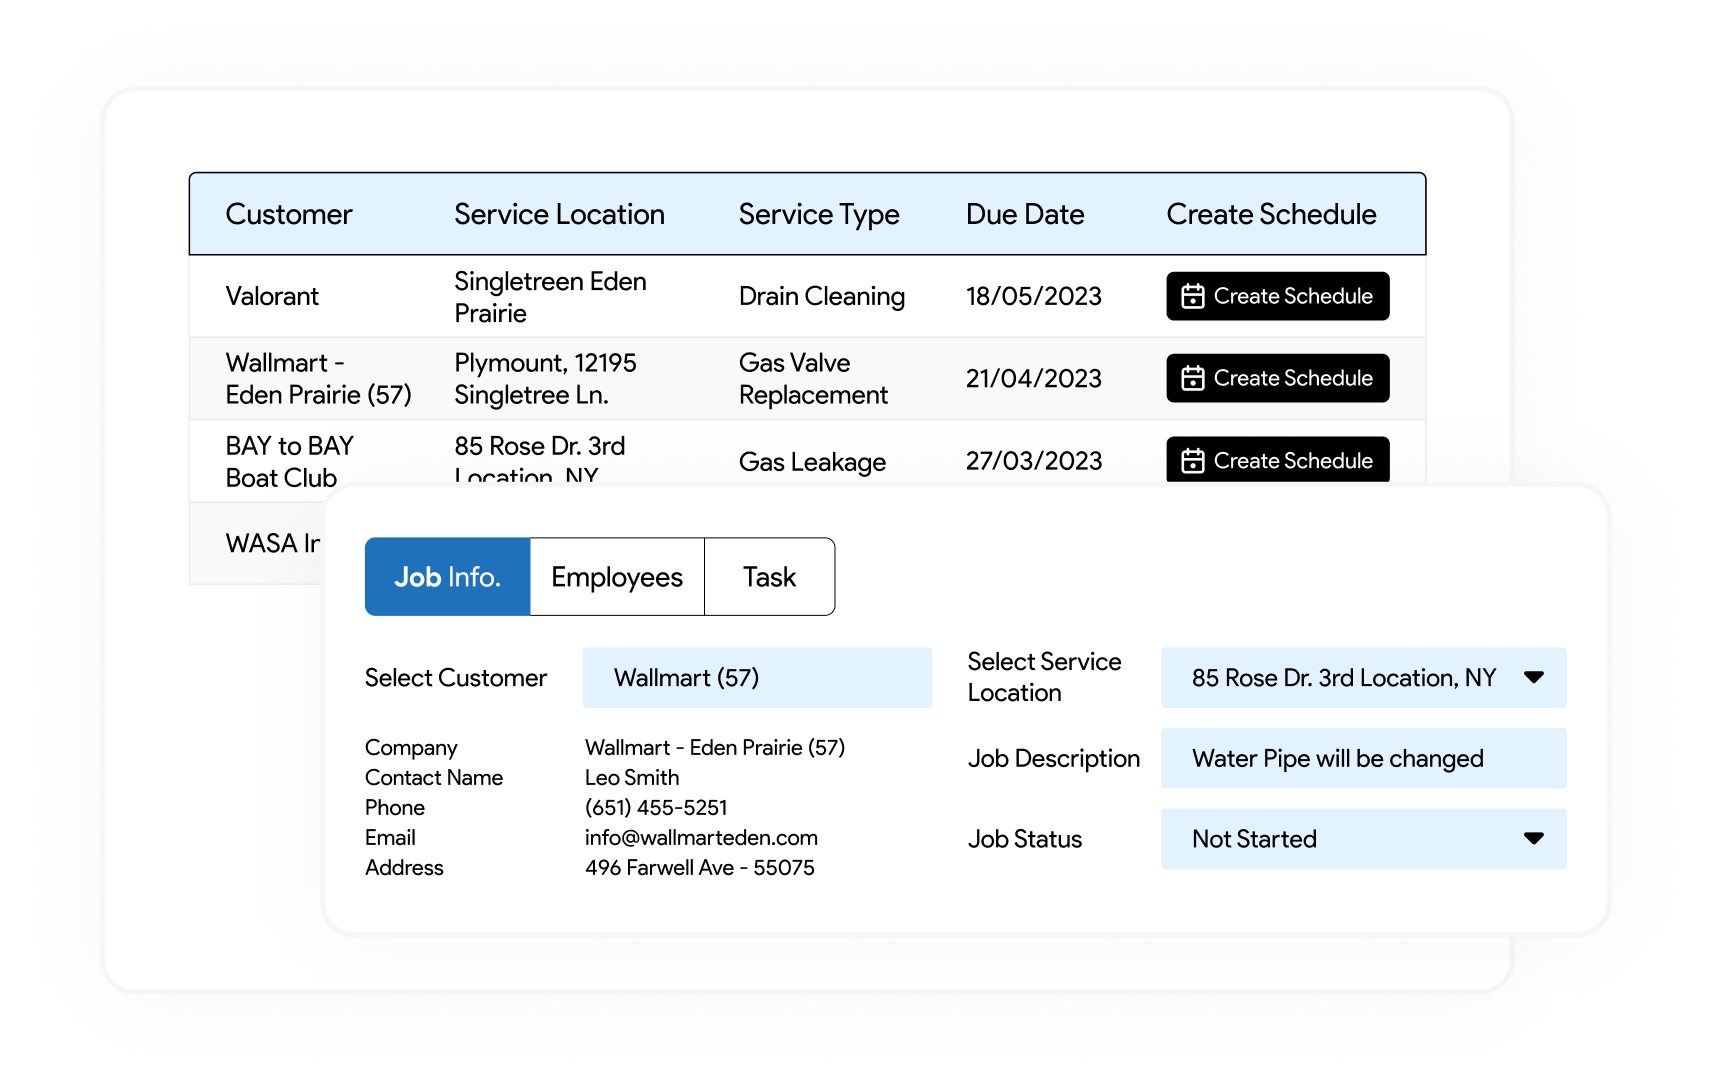Click the company value Wallmart - Eden Prairie (57)
Image resolution: width=1712 pixels, height=1081 pixels.
[x=715, y=747]
